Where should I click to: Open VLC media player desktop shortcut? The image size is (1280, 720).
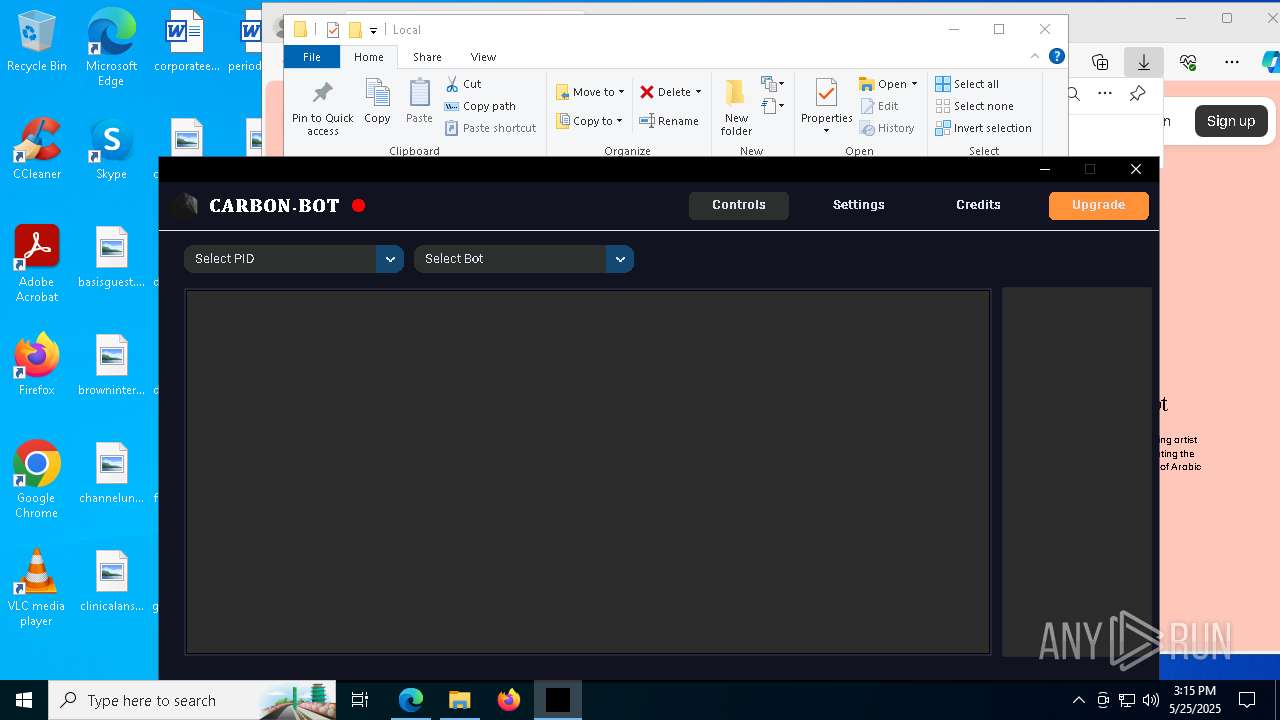(37, 587)
